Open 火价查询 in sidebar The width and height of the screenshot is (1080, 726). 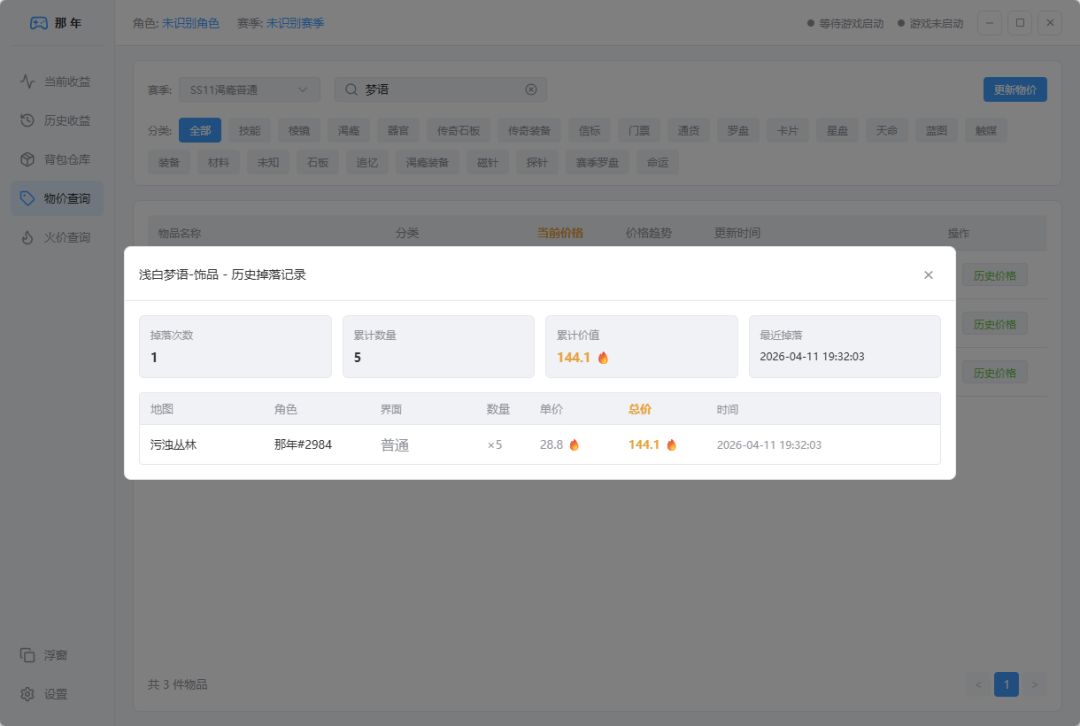[x=56, y=238]
